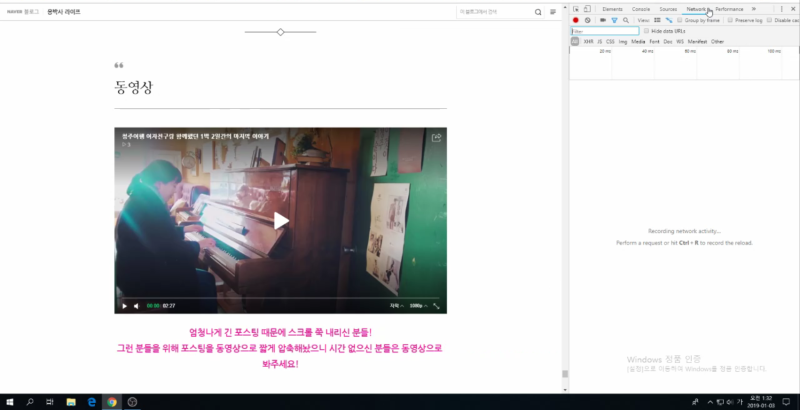Filter requests by WS
The image size is (800, 410).
(x=680, y=42)
